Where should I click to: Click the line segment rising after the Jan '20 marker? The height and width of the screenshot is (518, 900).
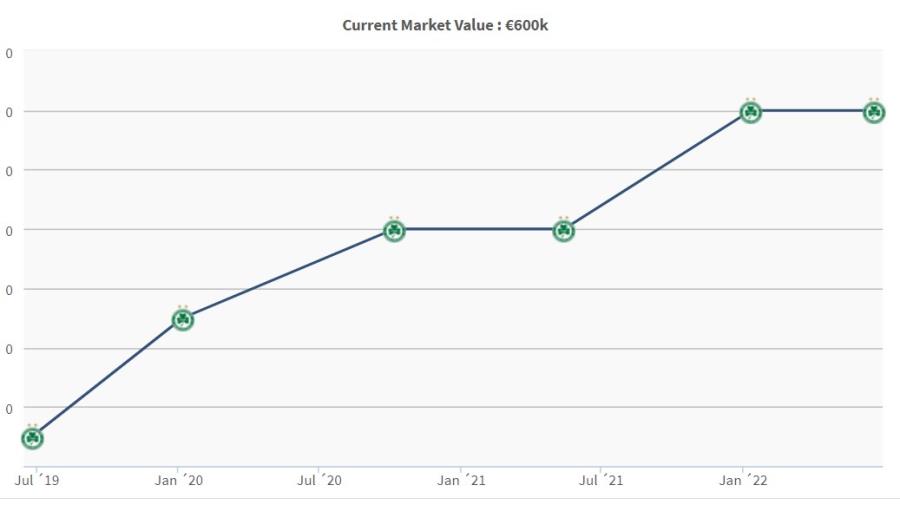[x=289, y=275]
